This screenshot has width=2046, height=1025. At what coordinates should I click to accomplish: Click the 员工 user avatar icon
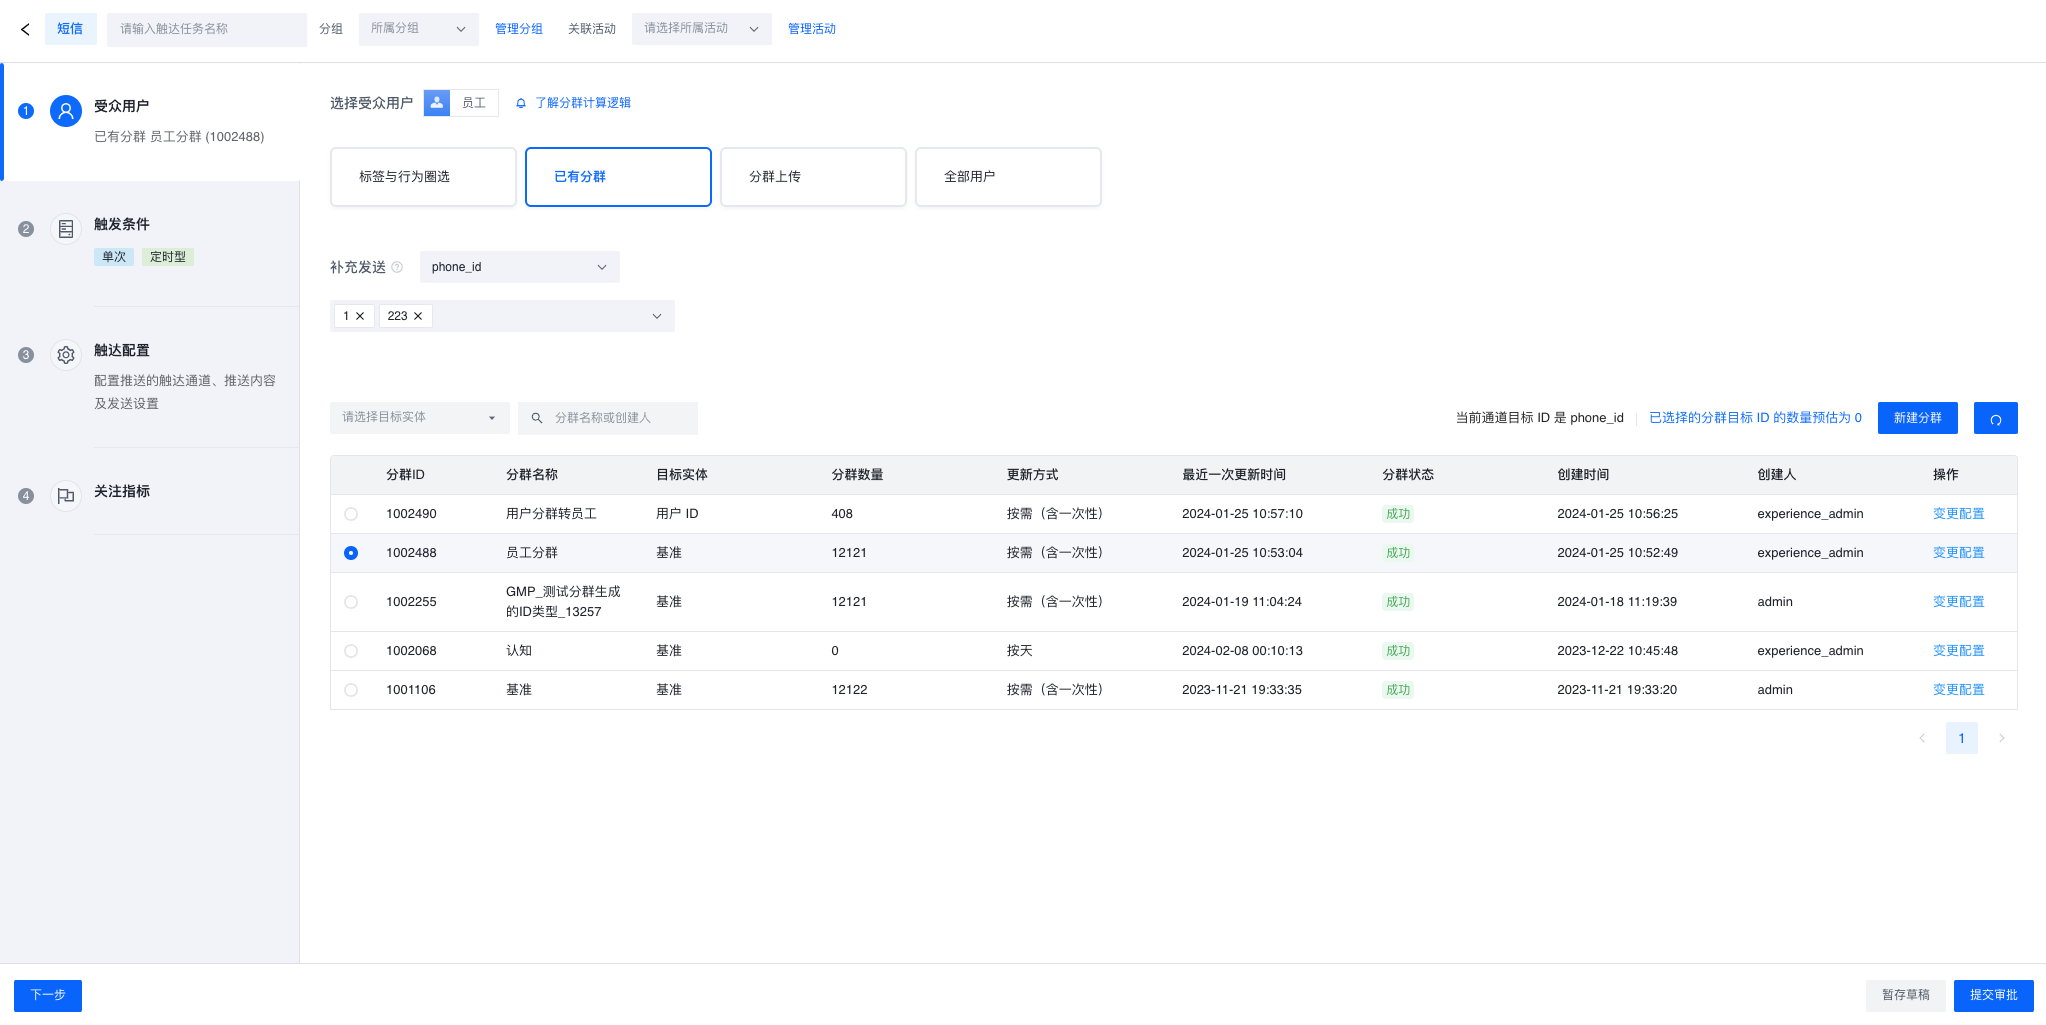tap(437, 103)
